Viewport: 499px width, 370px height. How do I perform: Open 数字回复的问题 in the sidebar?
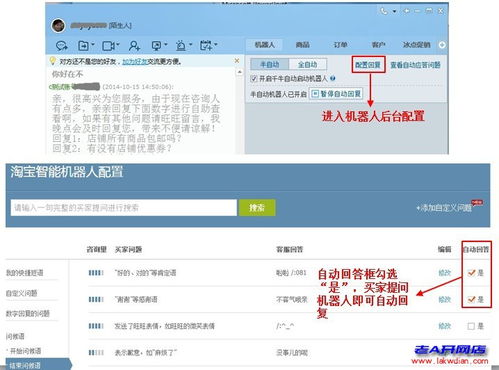click(28, 313)
